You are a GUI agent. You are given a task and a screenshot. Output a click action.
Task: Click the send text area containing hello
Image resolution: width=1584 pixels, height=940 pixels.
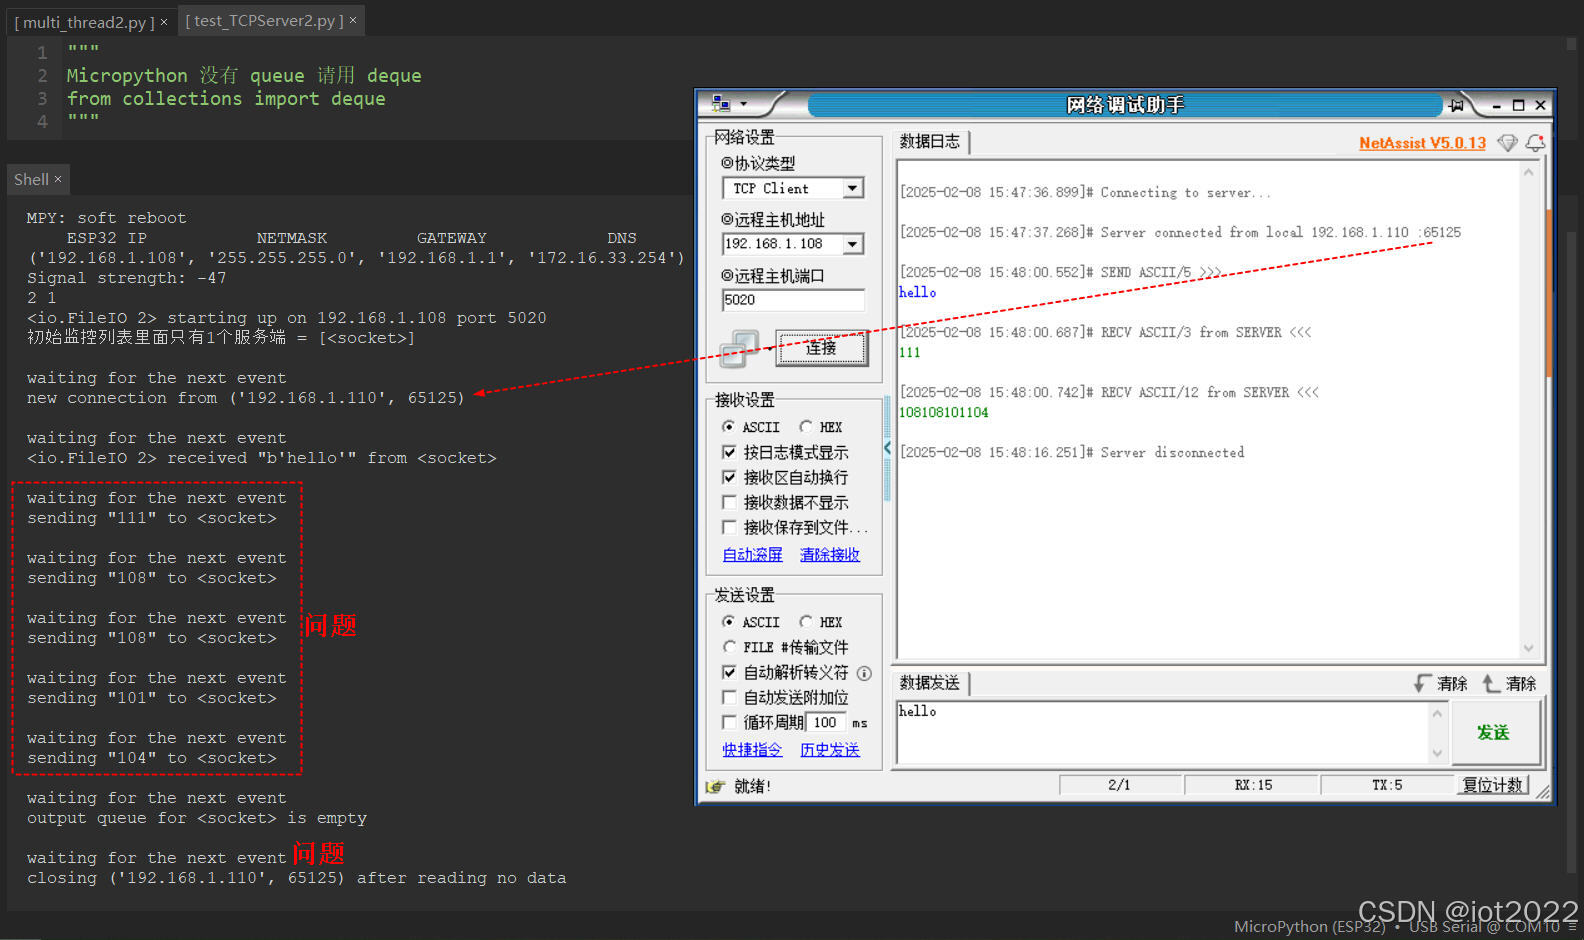pos(1163,732)
